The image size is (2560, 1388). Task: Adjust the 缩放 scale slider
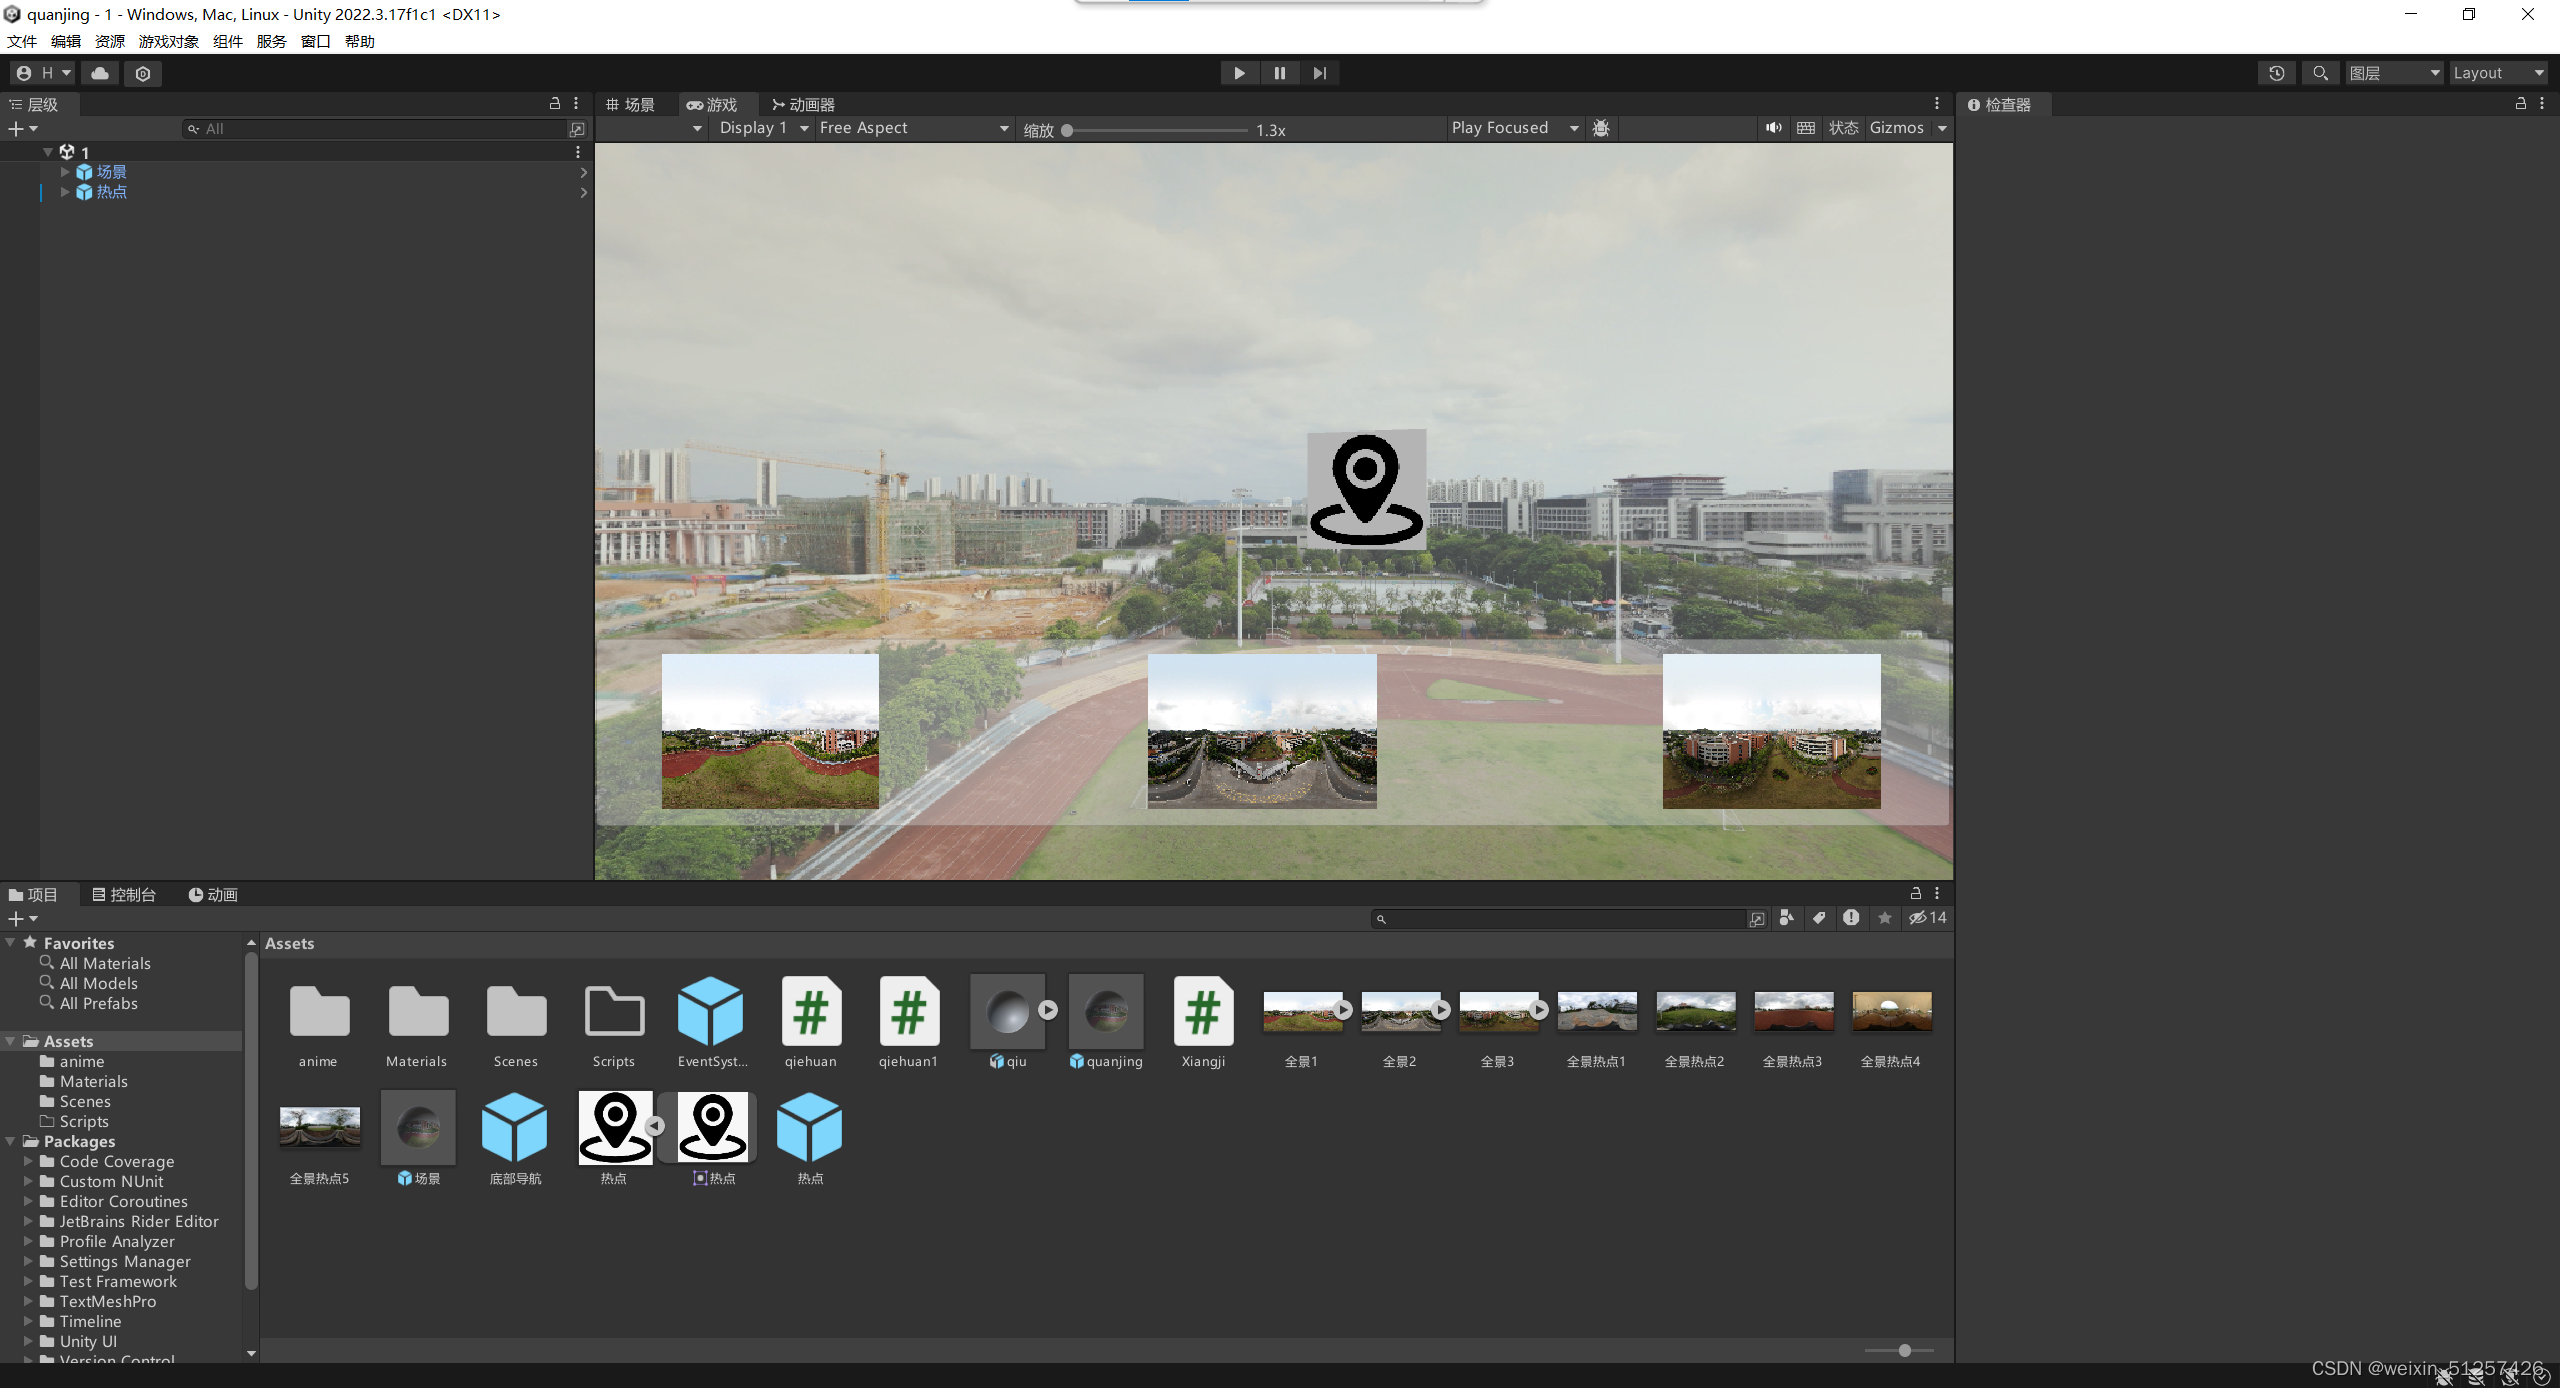[x=1068, y=130]
